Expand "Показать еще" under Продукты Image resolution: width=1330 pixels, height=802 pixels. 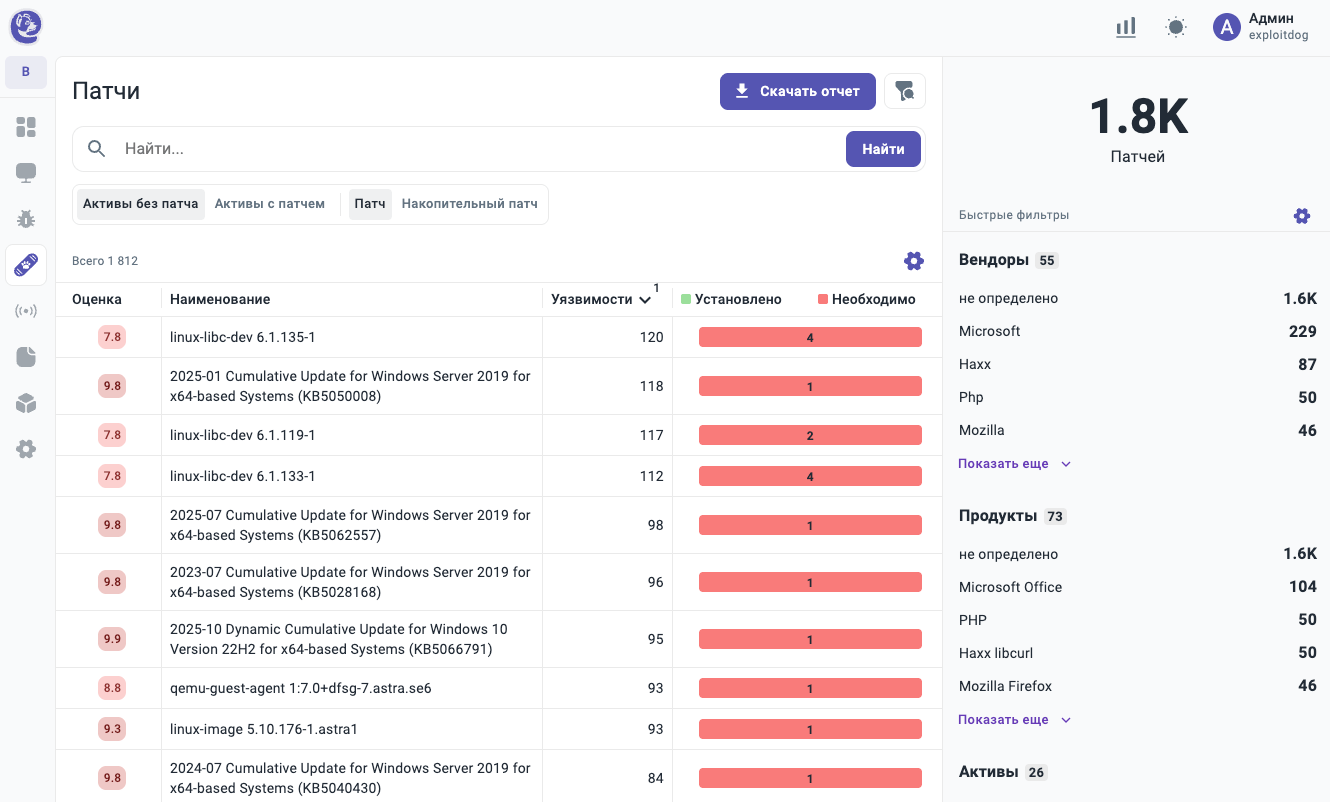1014,720
